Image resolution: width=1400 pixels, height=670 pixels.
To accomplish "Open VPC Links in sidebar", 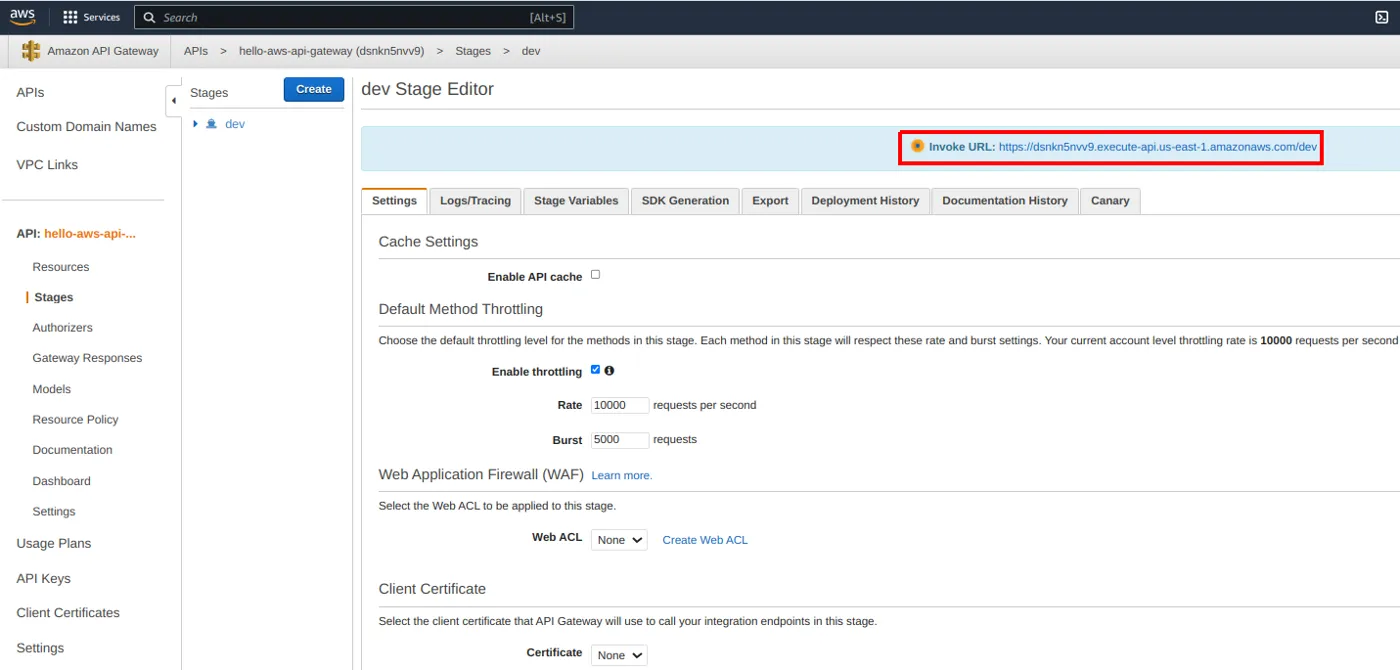I will 47,165.
